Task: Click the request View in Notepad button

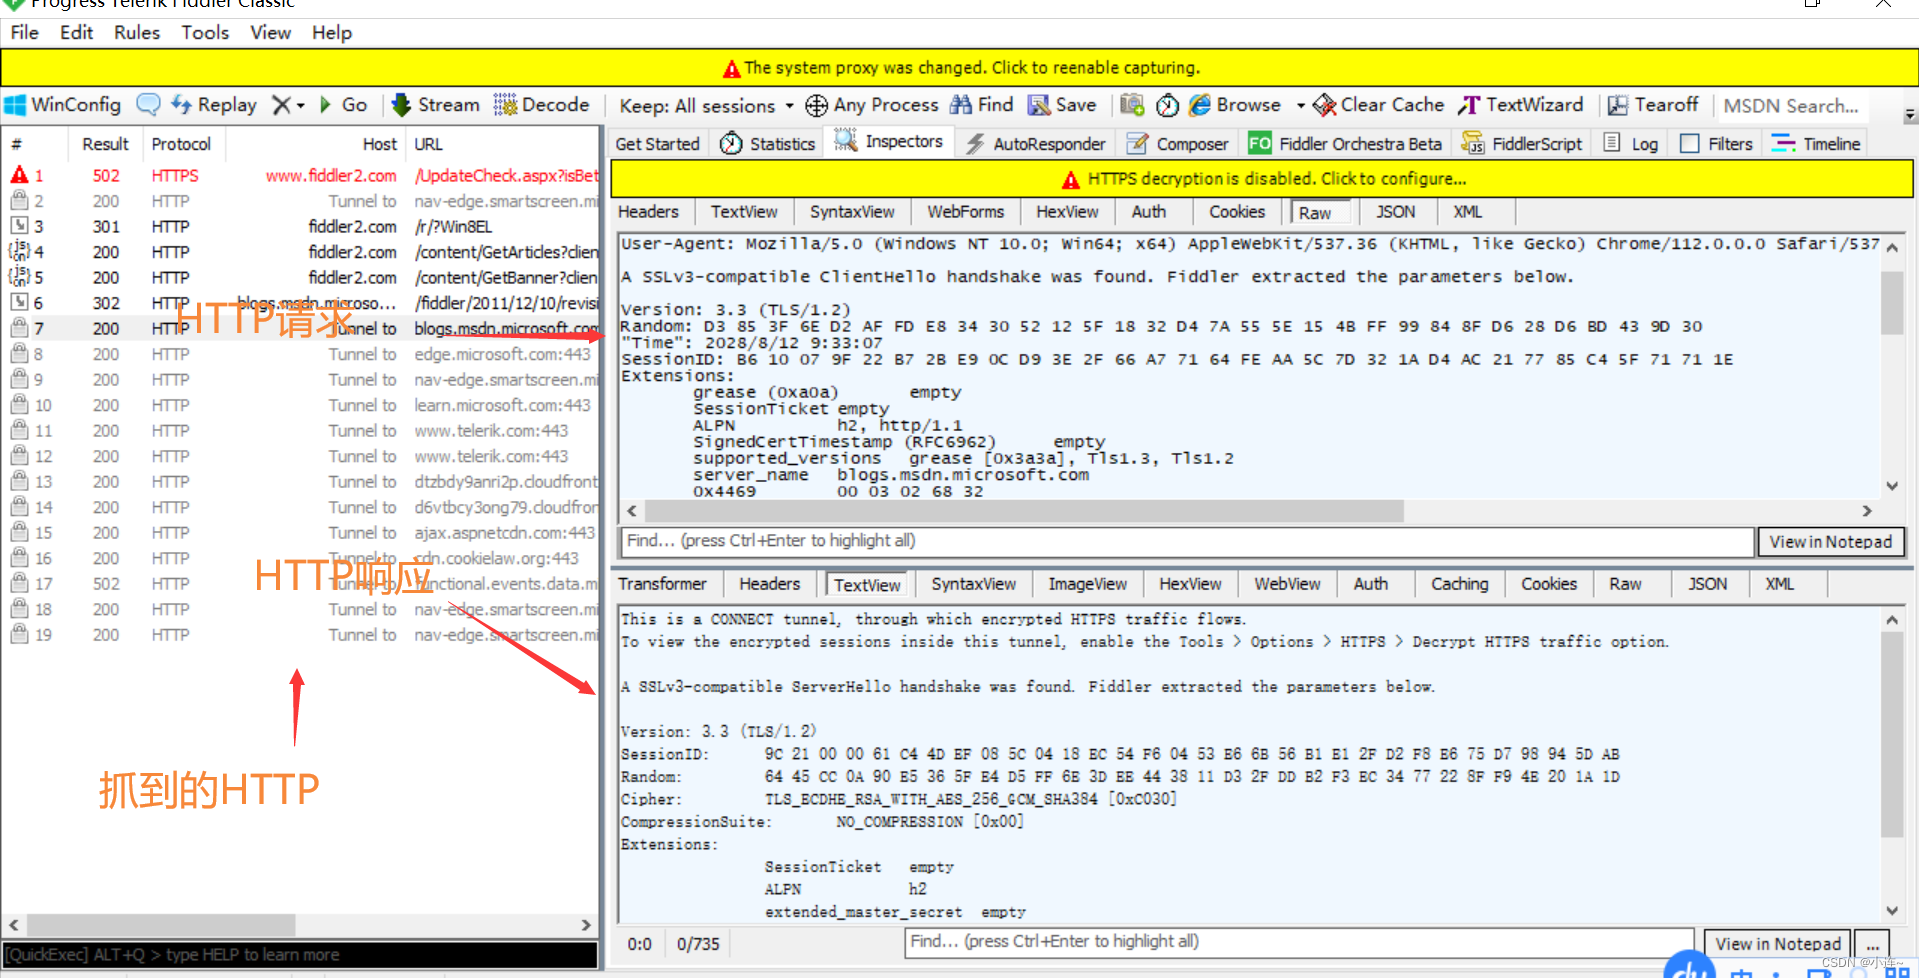Action: coord(1830,541)
